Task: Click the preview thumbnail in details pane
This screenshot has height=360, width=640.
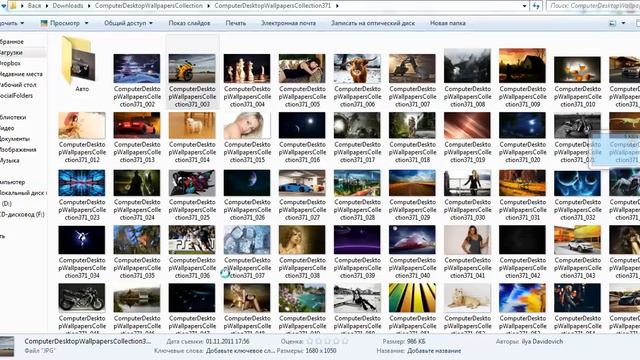Action: click(x=7, y=347)
